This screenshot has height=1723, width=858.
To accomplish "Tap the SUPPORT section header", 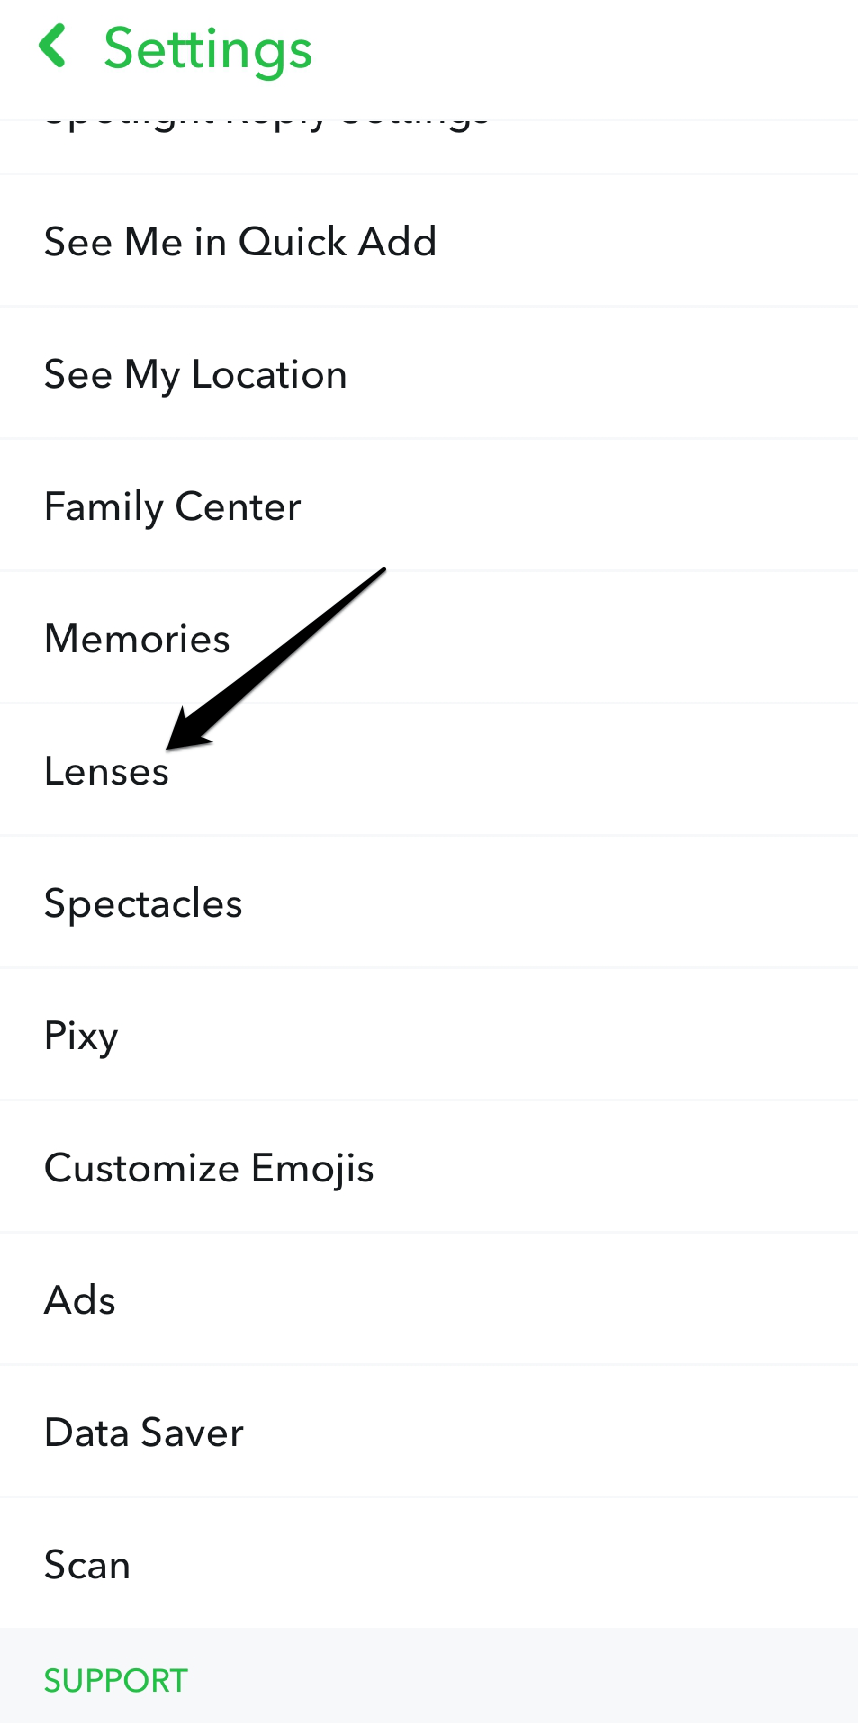I will (x=115, y=1680).
